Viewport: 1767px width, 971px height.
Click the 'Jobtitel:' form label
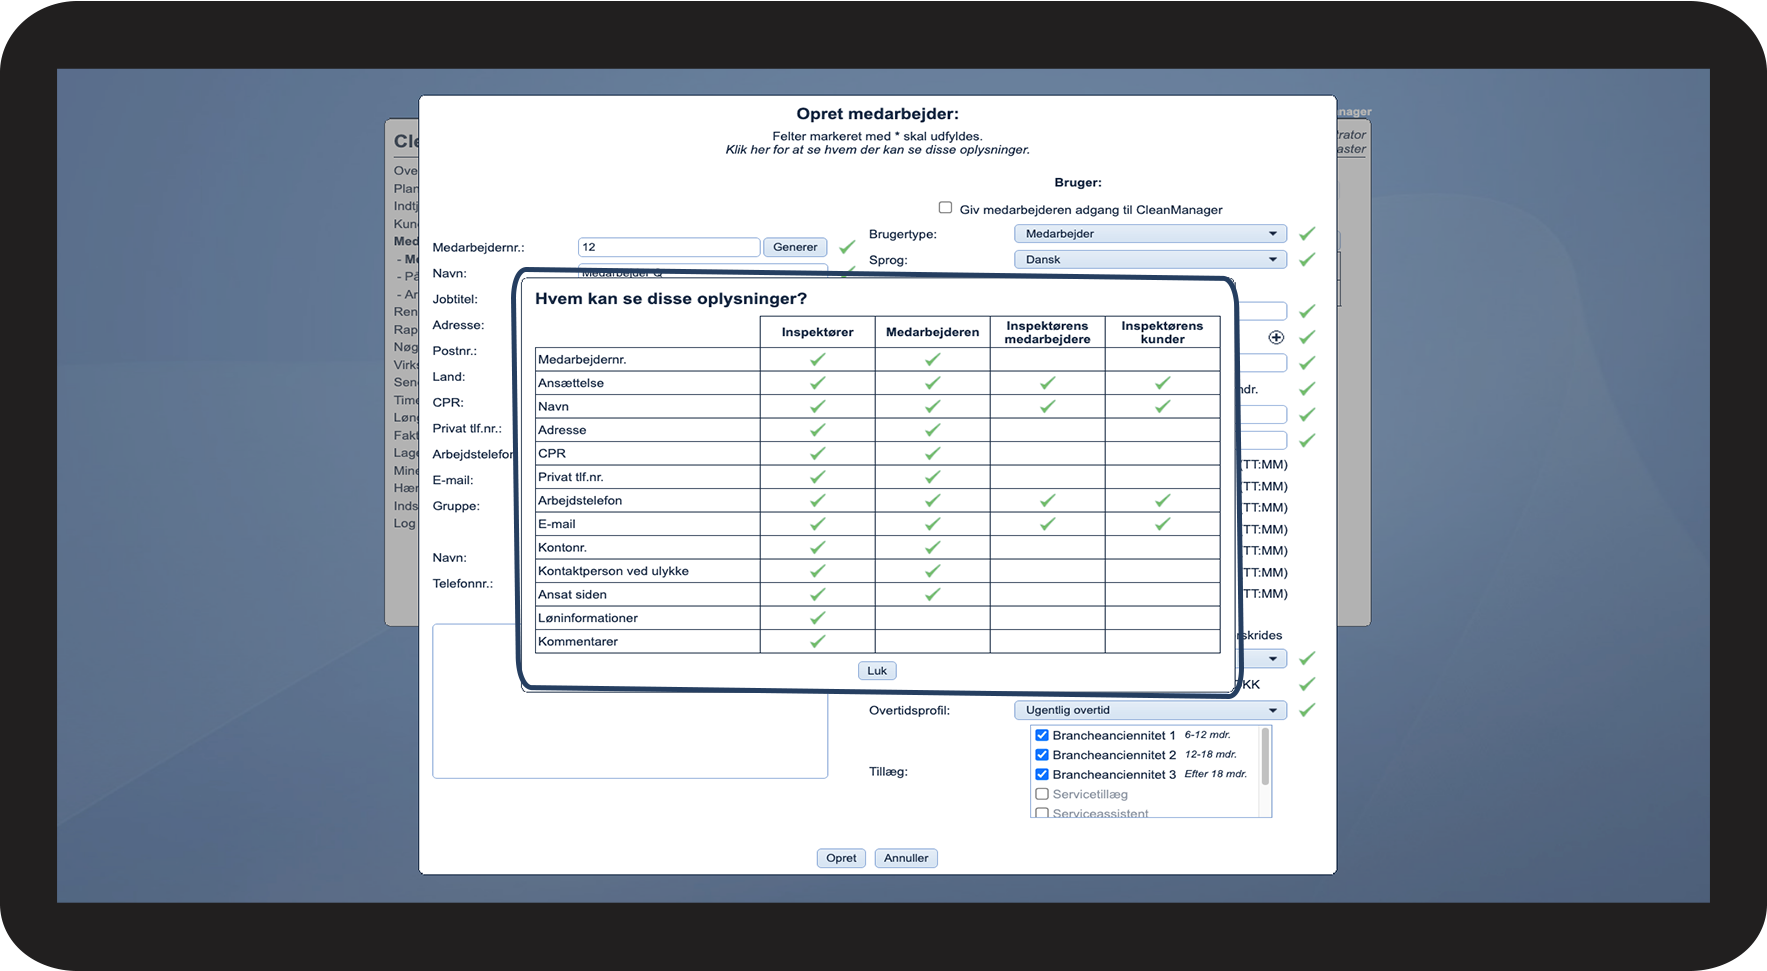455,299
